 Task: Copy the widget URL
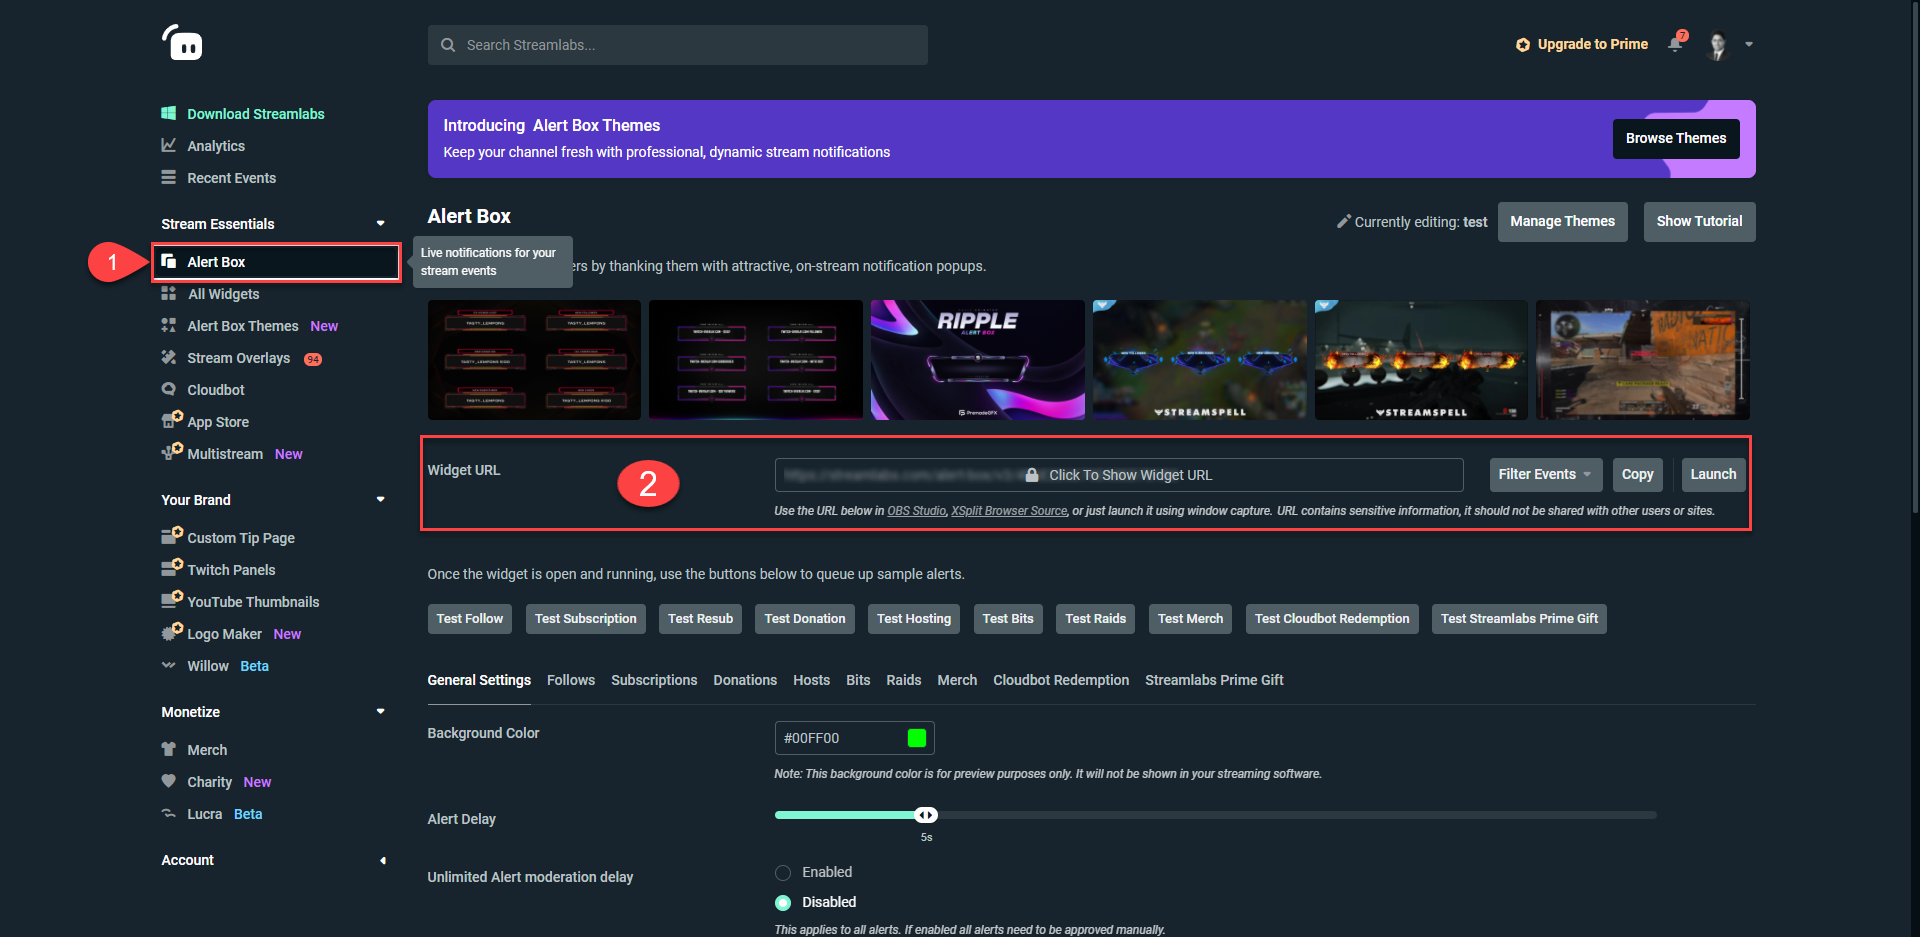point(1637,474)
